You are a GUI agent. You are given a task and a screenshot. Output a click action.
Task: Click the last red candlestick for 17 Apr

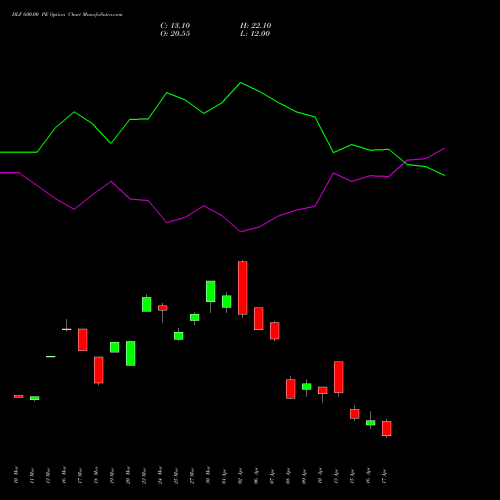pos(387,428)
